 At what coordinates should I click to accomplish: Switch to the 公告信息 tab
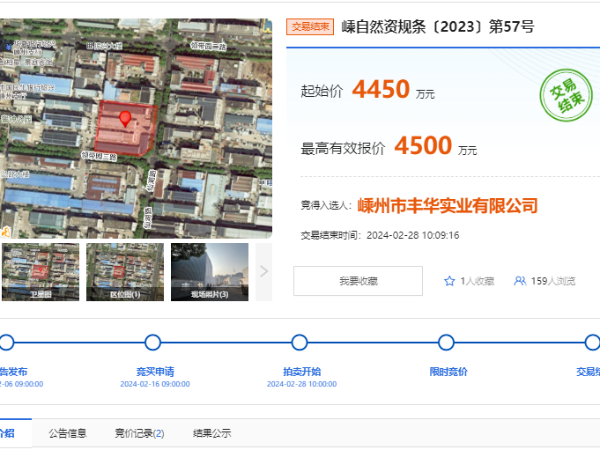point(68,433)
